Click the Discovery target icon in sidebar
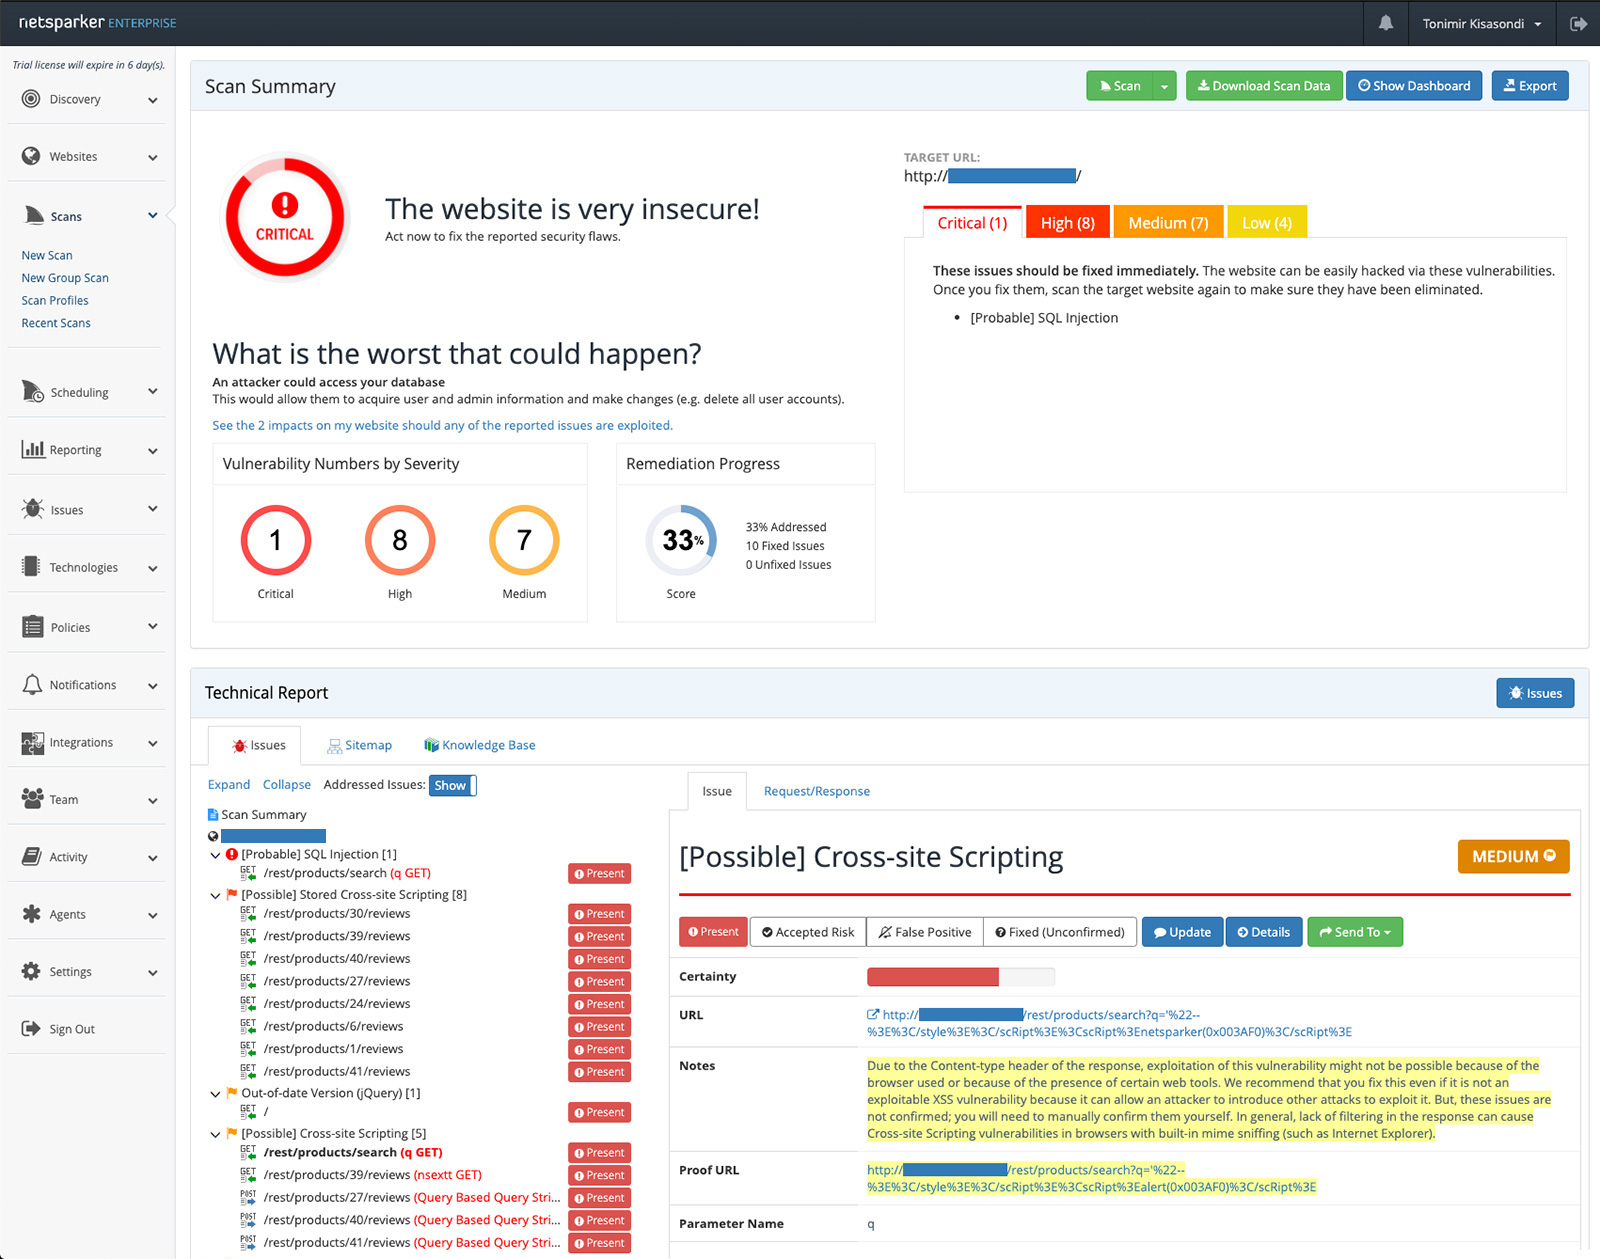This screenshot has height=1259, width=1600. (31, 99)
